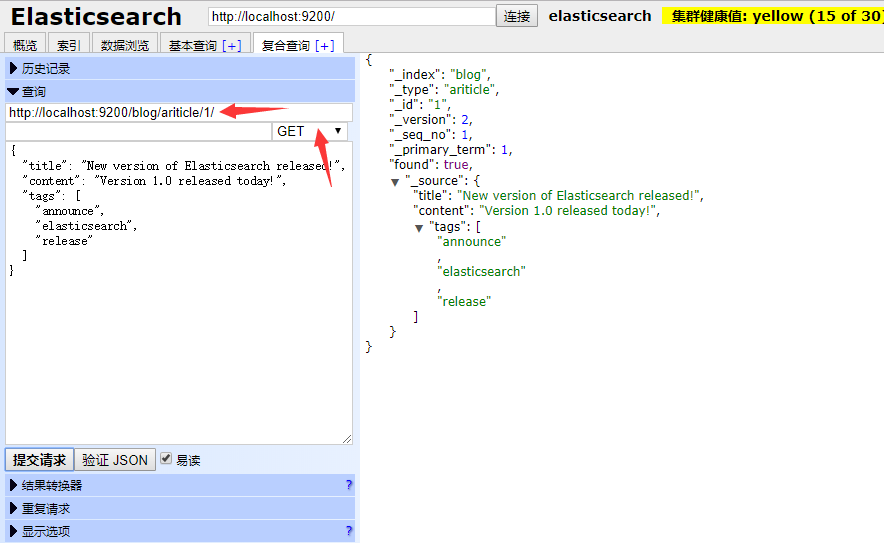Click the "_version": 2 result line
The height and width of the screenshot is (543, 884).
click(431, 120)
